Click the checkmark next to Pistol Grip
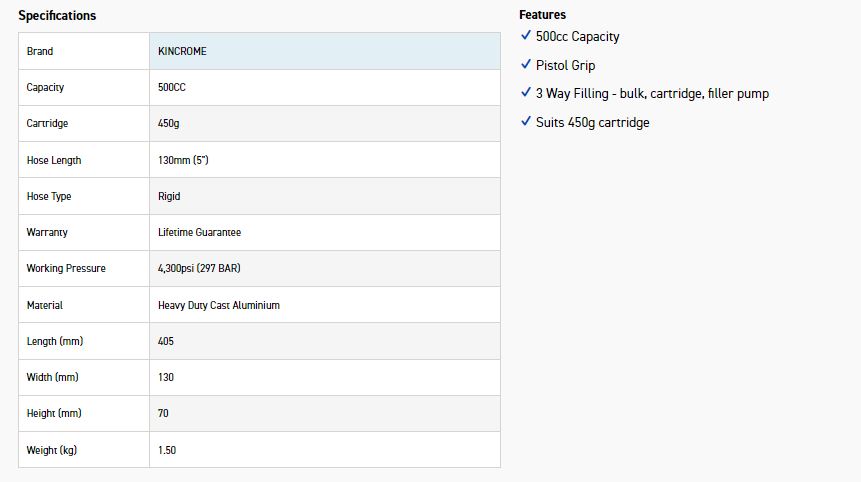This screenshot has width=861, height=482. [526, 65]
